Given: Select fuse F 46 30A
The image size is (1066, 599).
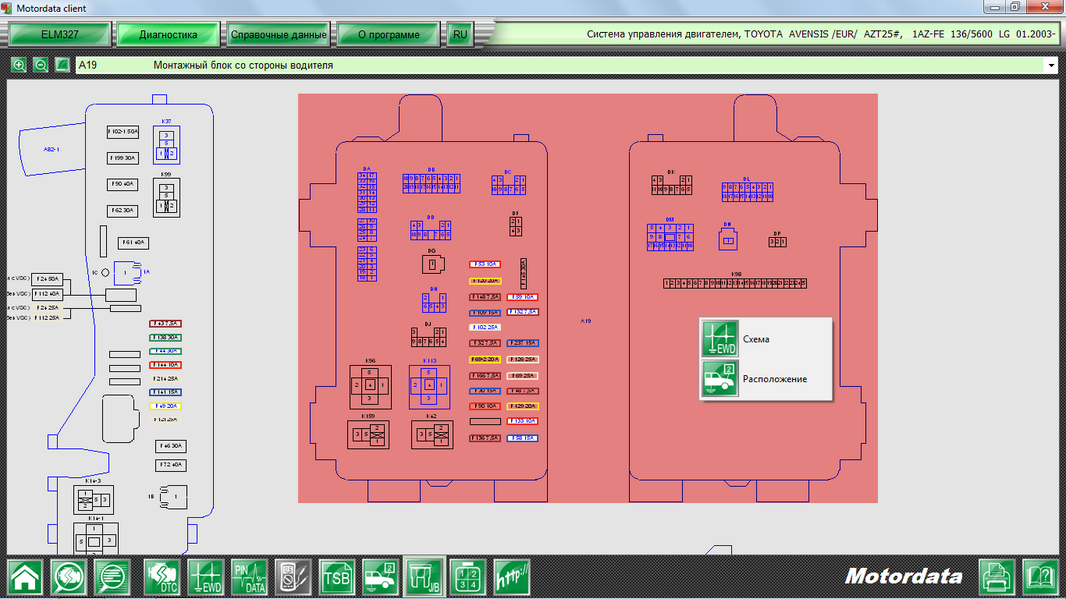Looking at the screenshot, I should click(x=171, y=446).
